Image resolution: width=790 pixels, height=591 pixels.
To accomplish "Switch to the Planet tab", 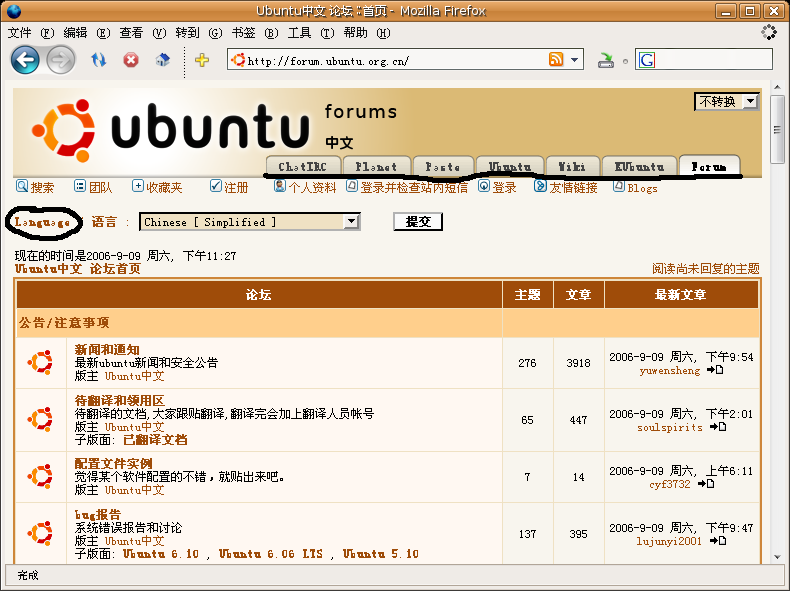I will pyautogui.click(x=376, y=166).
